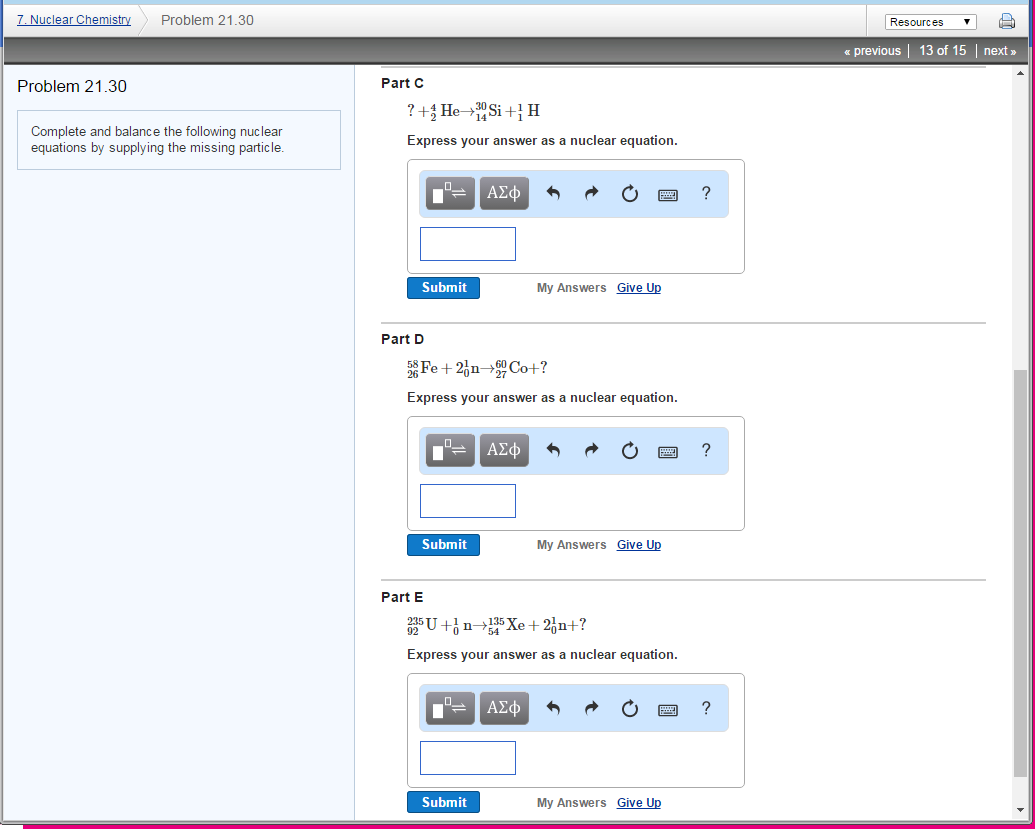
Task: Click the help question mark in Part E
Action: [x=706, y=708]
